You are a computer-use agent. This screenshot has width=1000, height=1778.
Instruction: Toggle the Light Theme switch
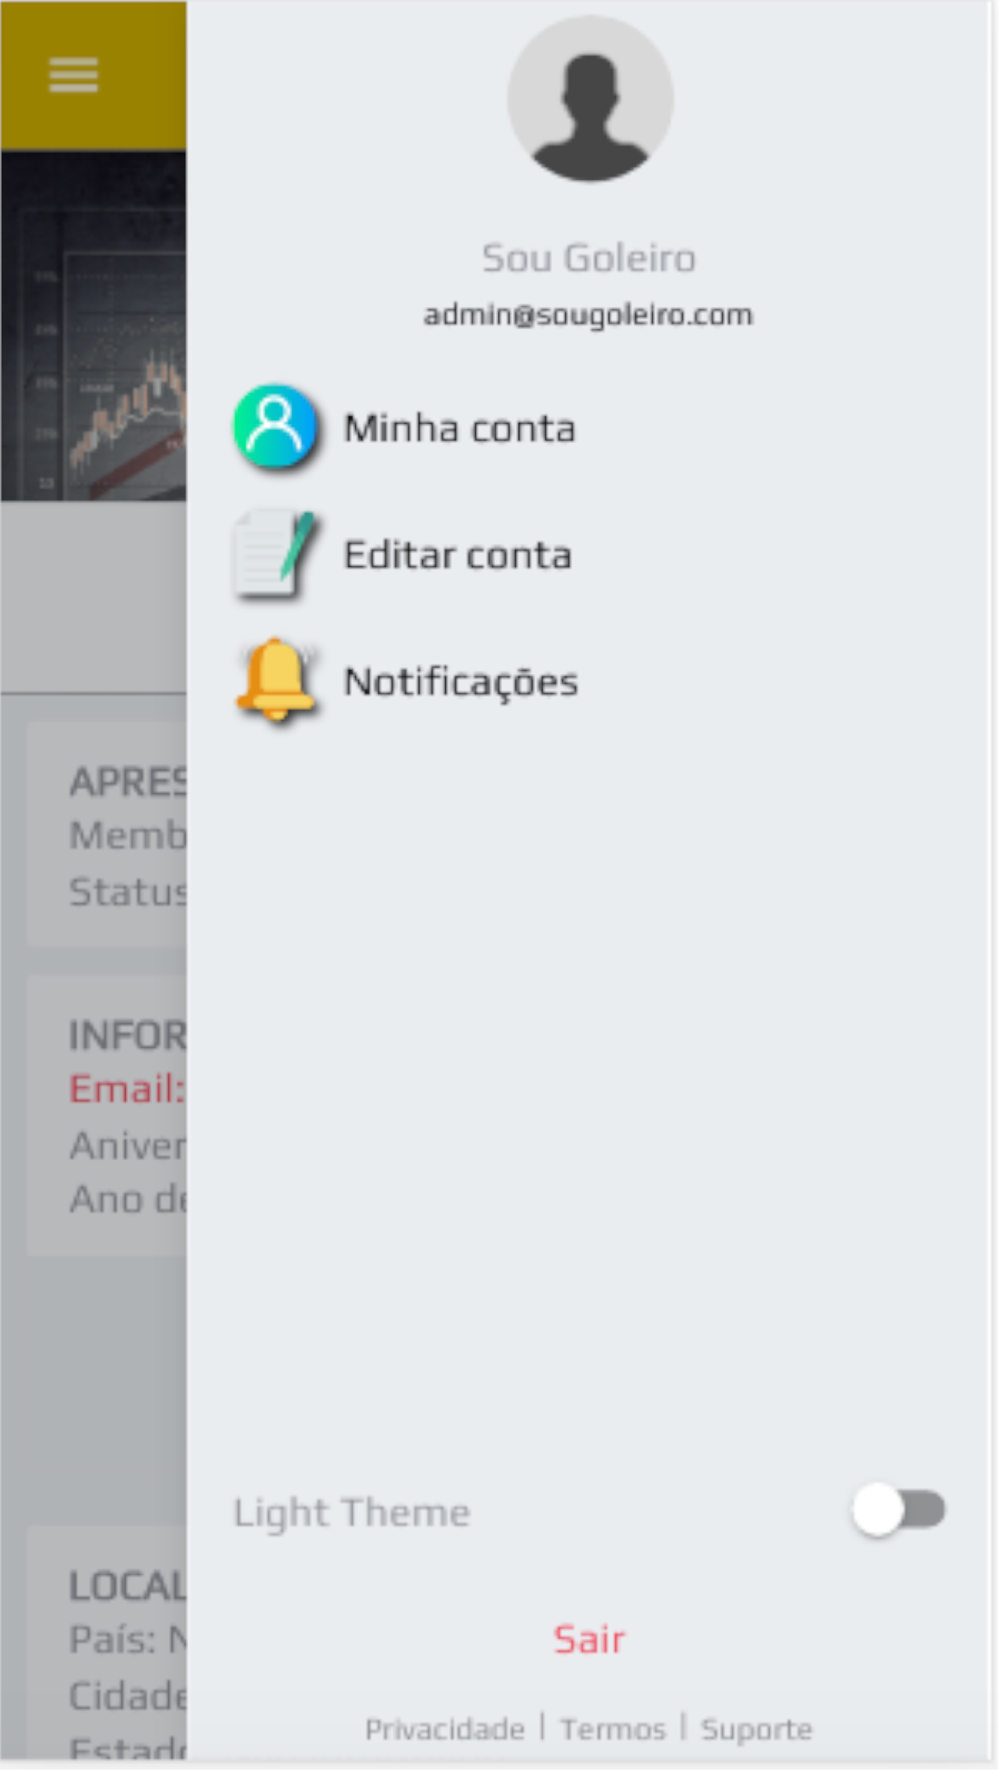click(899, 1510)
